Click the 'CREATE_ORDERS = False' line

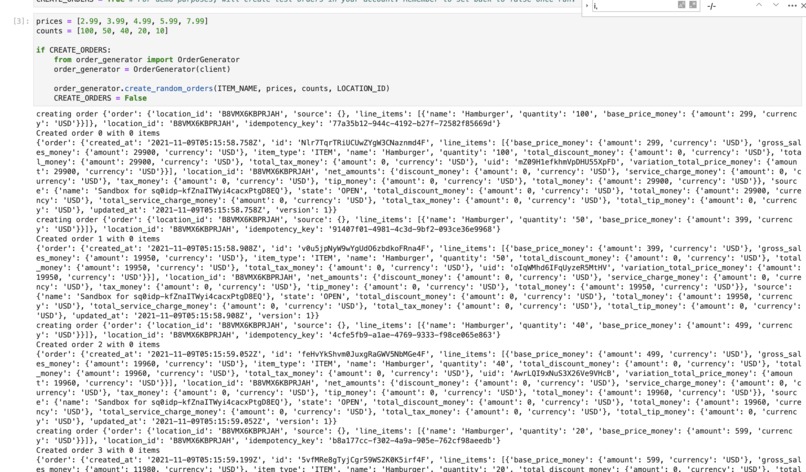point(100,98)
